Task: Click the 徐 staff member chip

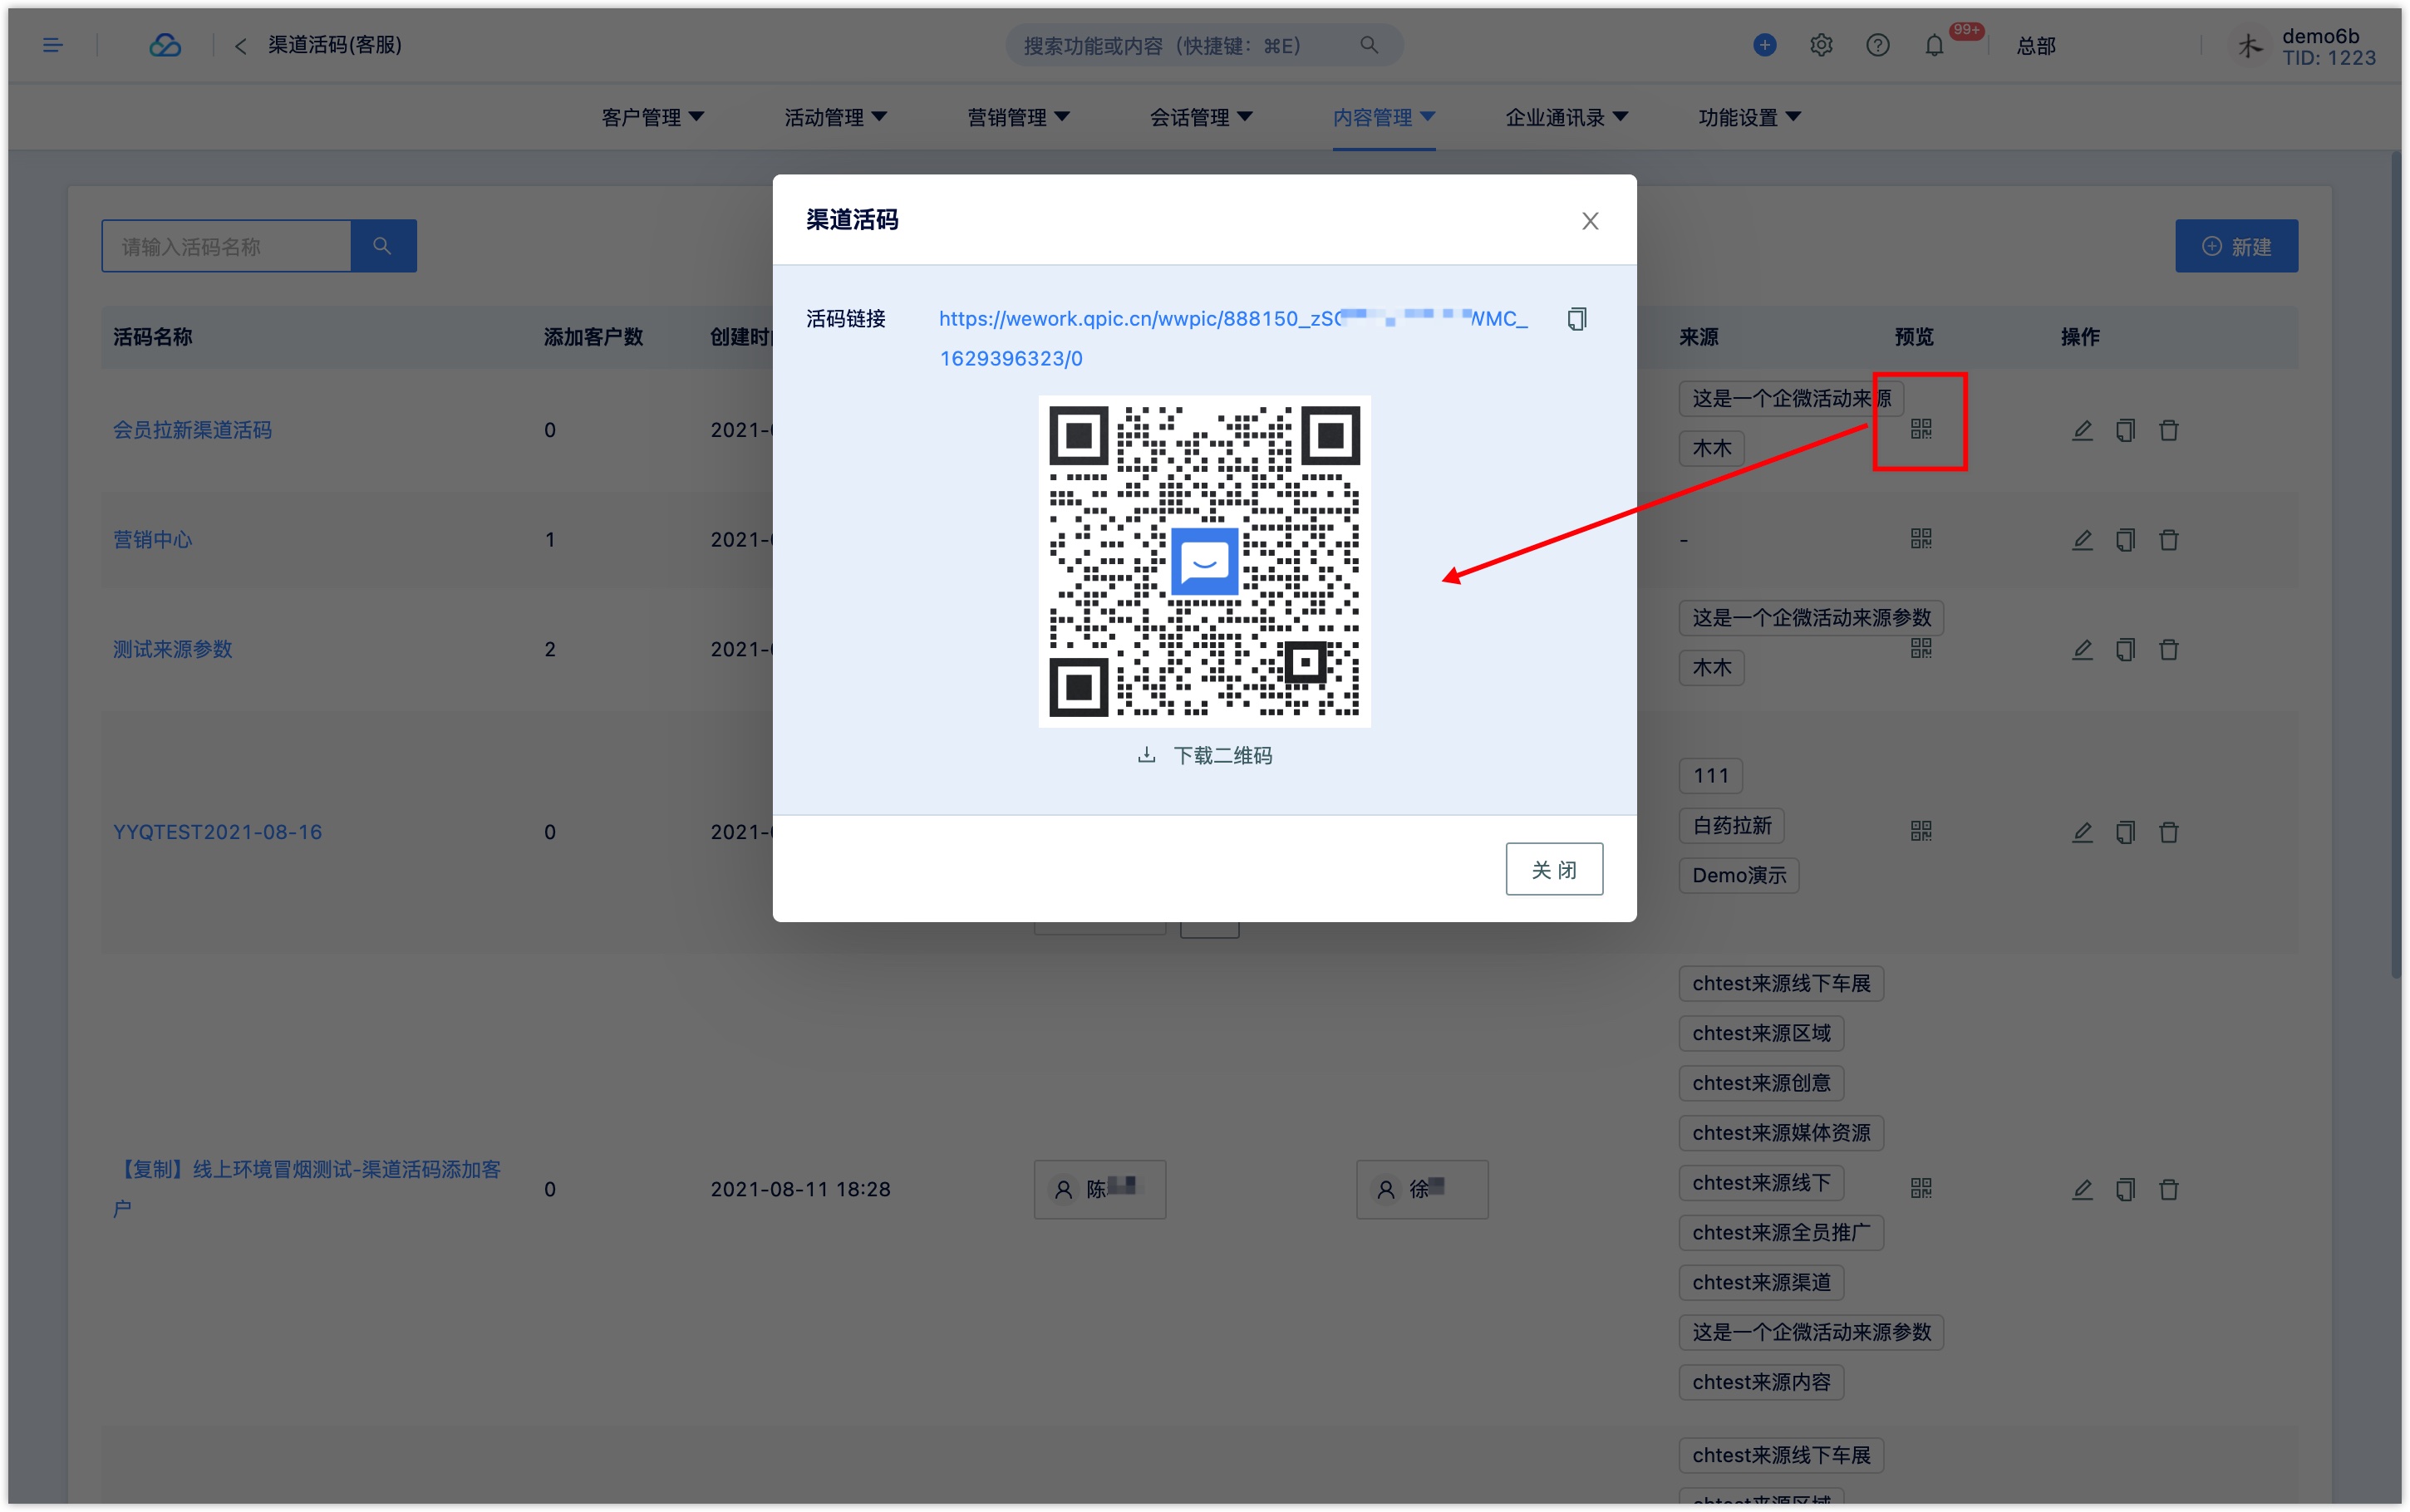Action: point(1421,1189)
